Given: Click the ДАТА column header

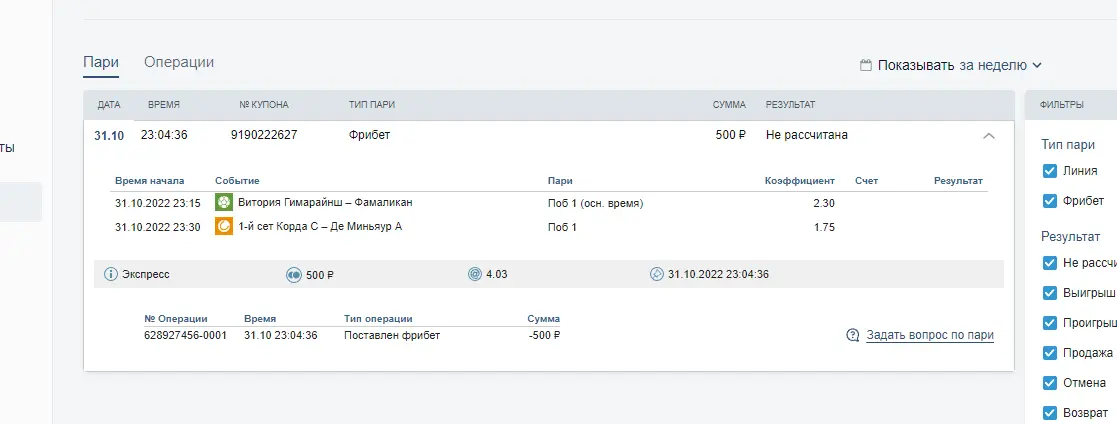Looking at the screenshot, I should pyautogui.click(x=109, y=105).
